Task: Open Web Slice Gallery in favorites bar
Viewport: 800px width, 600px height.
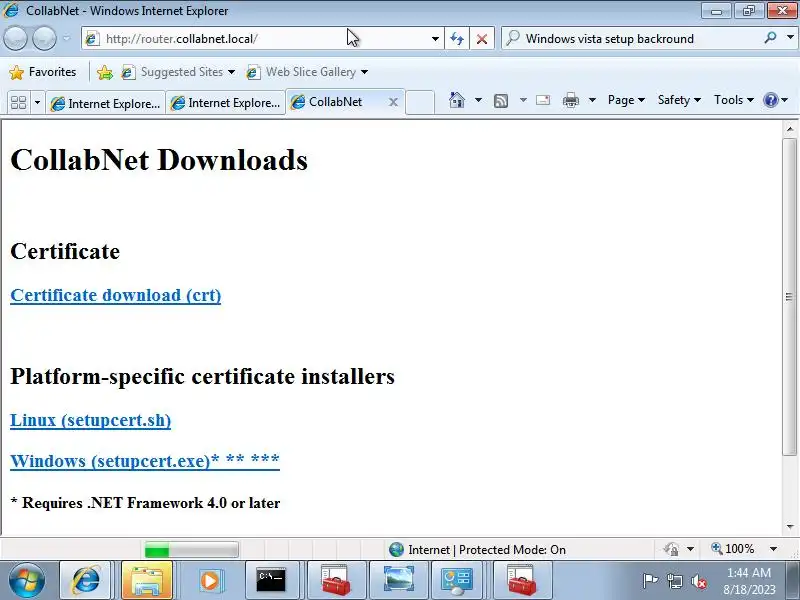Action: tap(307, 72)
